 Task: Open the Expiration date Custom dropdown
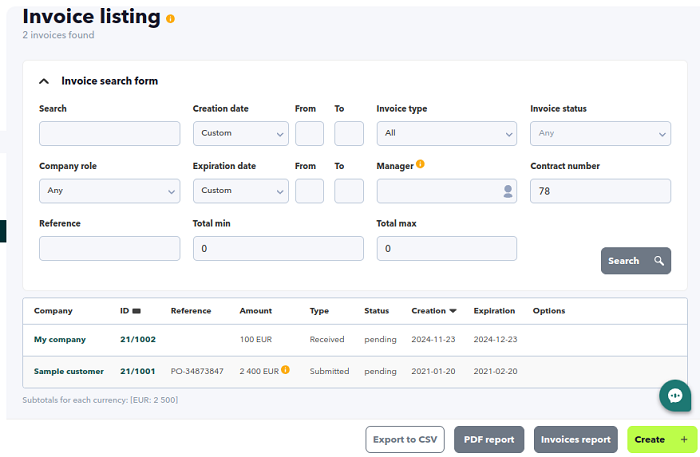pyautogui.click(x=241, y=191)
